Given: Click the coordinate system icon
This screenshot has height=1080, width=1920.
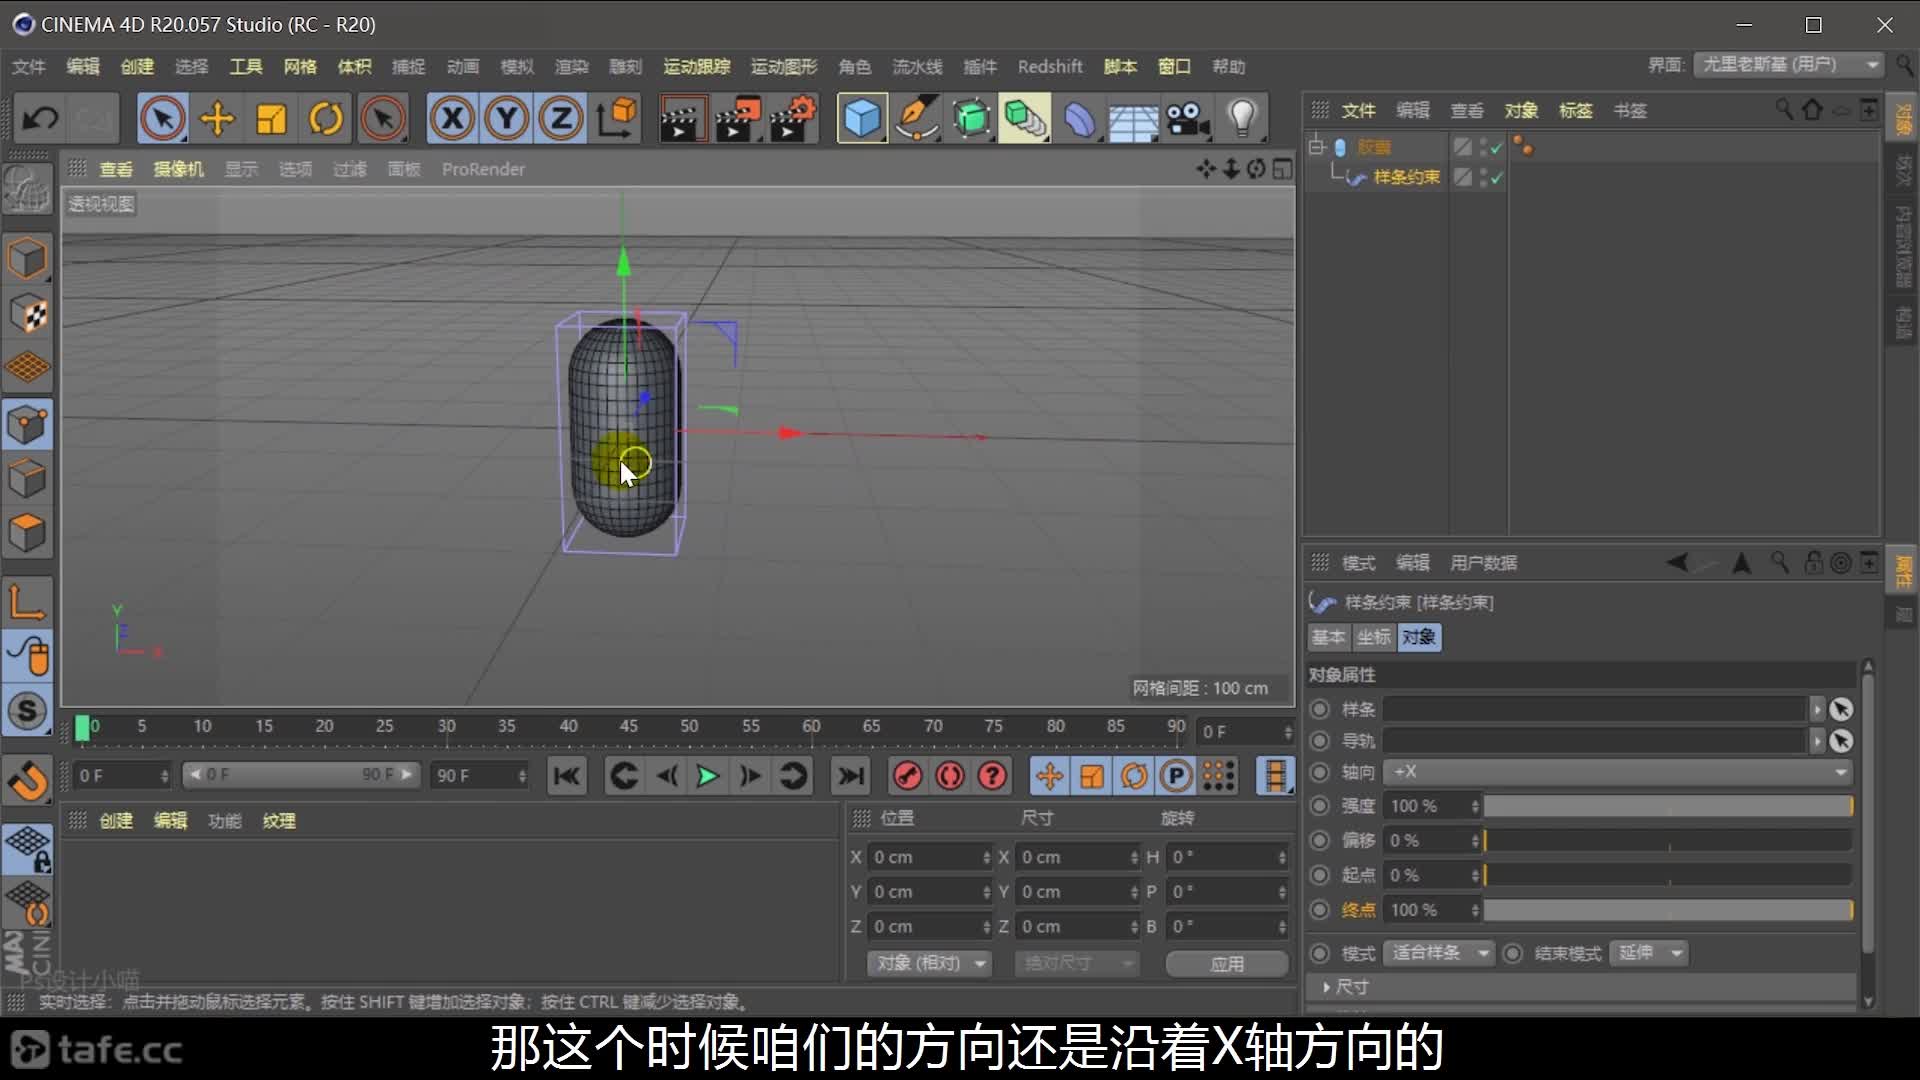Looking at the screenshot, I should pyautogui.click(x=617, y=119).
